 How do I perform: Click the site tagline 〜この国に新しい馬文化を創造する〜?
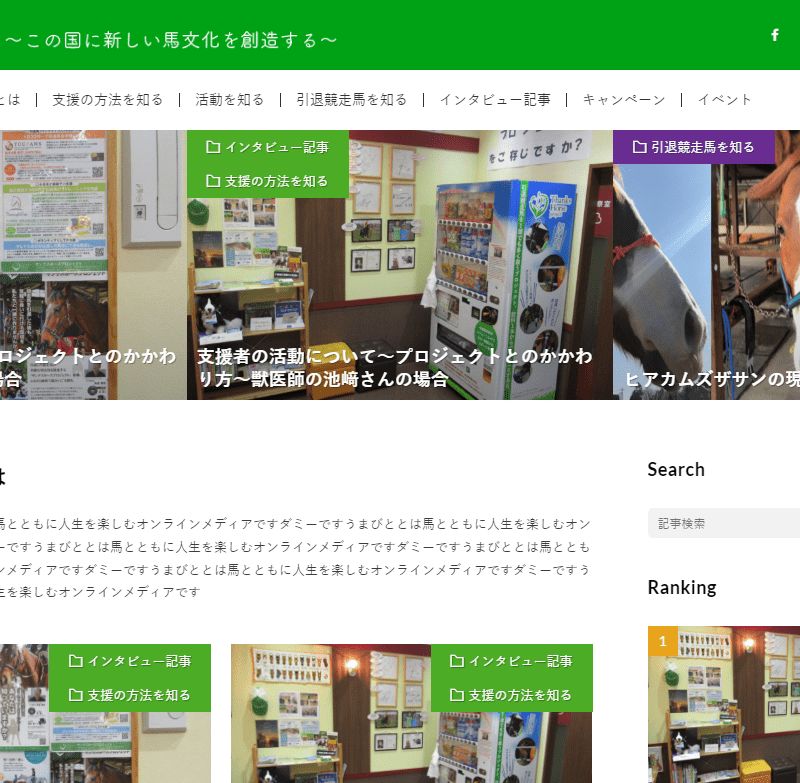[171, 40]
